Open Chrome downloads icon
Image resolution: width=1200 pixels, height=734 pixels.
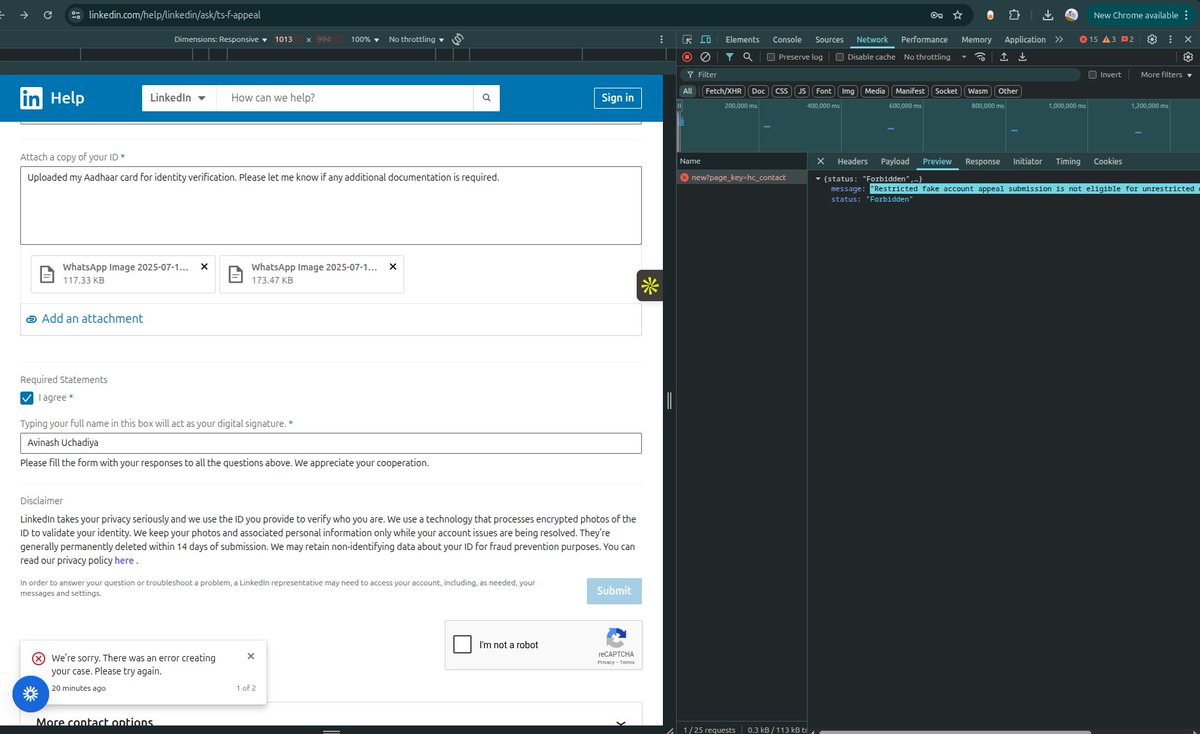(1046, 15)
